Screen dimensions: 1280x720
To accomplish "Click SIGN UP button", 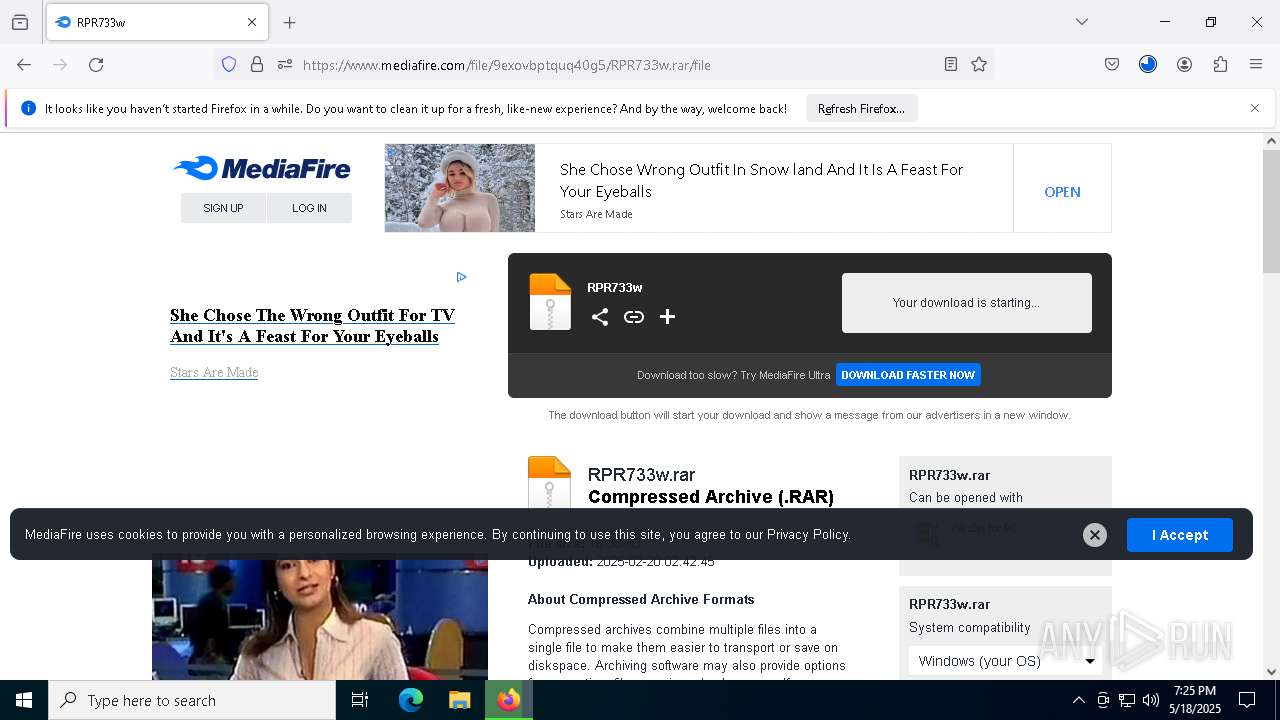I will [x=223, y=208].
